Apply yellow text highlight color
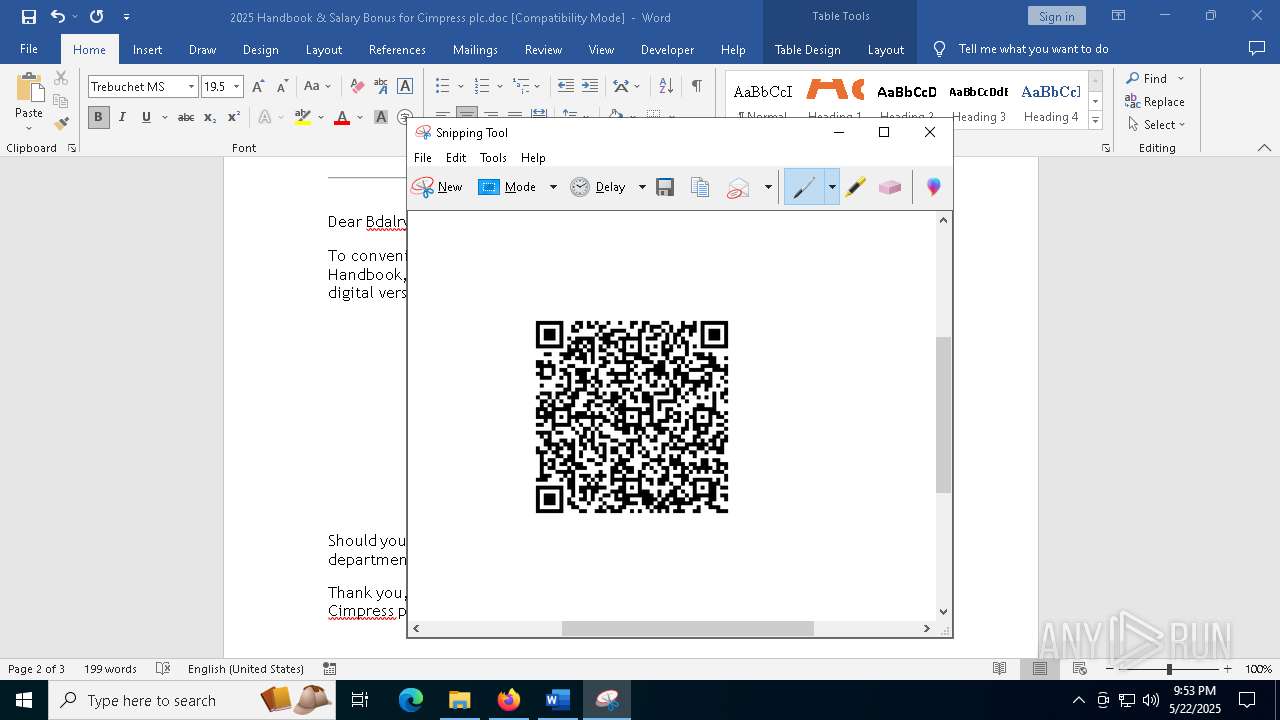1280x720 pixels. [x=303, y=117]
